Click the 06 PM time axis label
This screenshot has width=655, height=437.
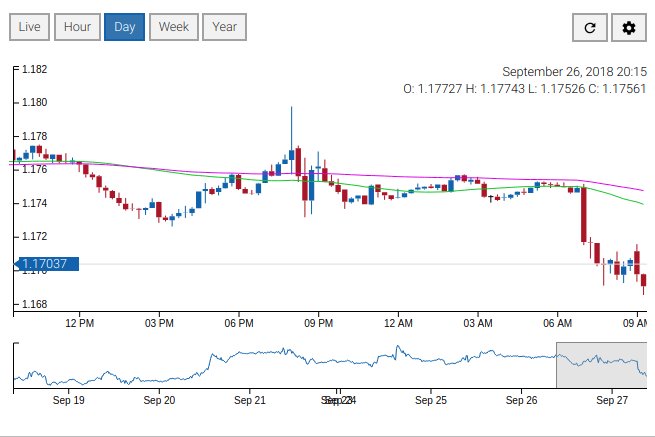click(239, 323)
